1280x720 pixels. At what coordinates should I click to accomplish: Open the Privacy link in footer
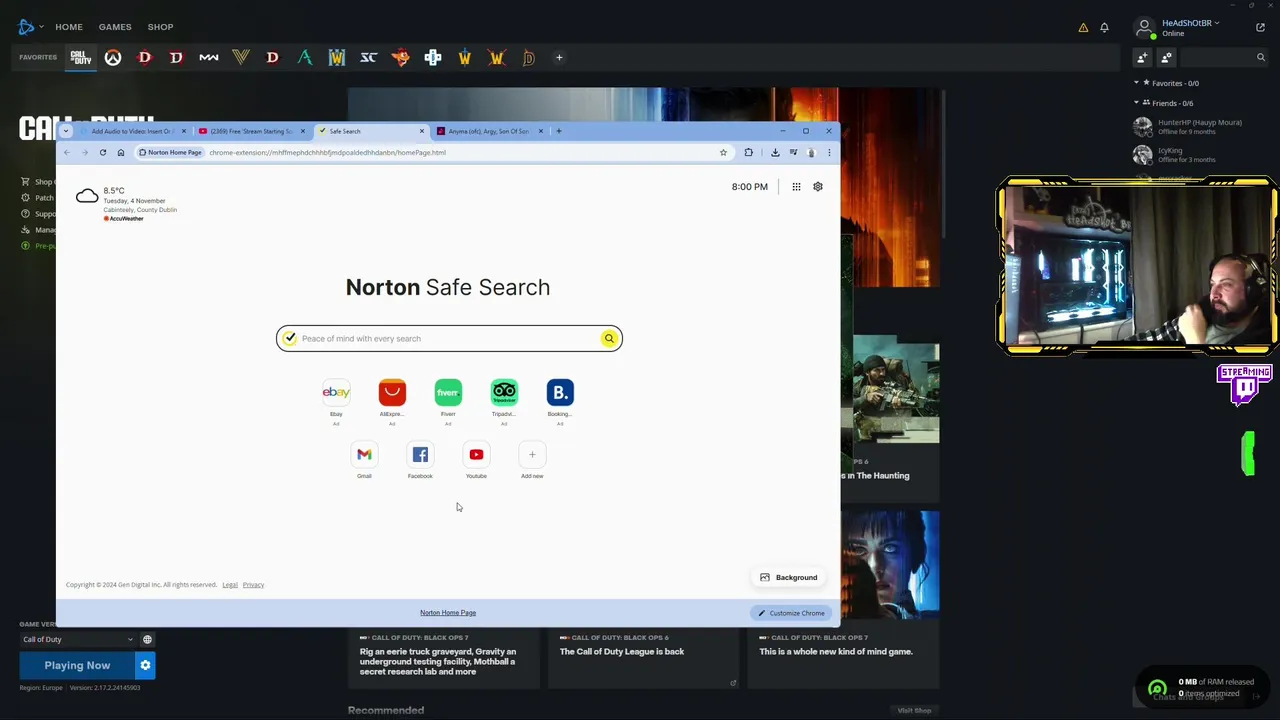[253, 585]
